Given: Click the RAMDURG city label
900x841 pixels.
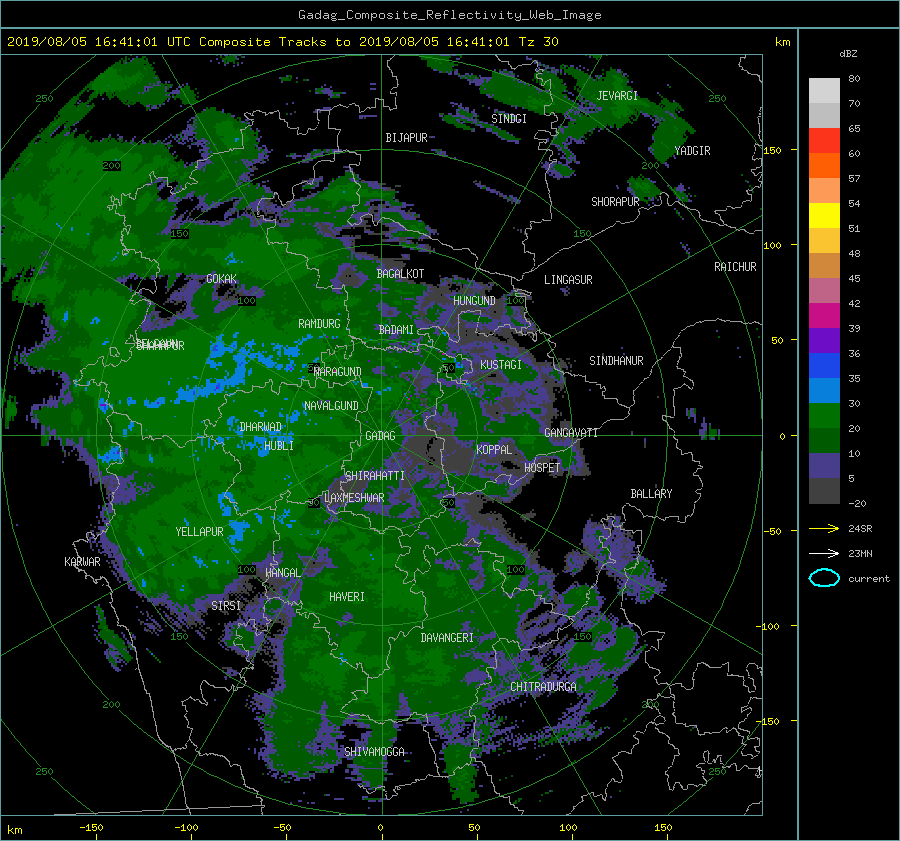Looking at the screenshot, I should (319, 324).
